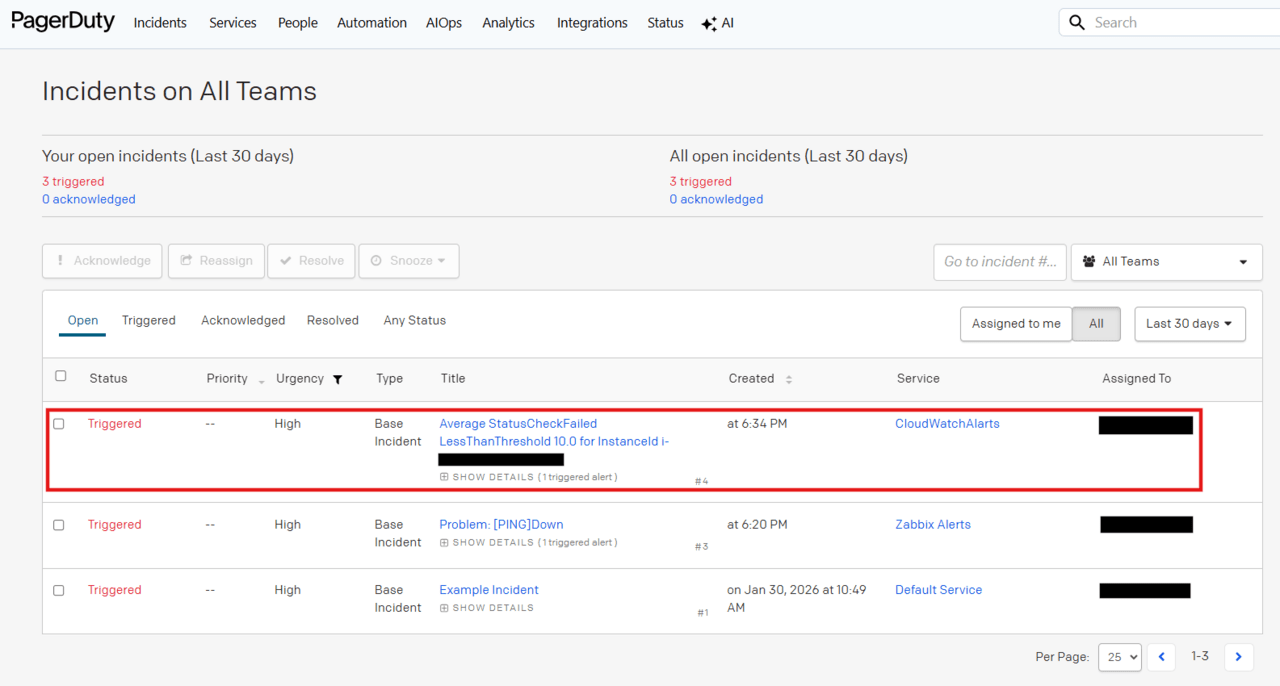Open the All Teams dropdown

pos(1166,262)
